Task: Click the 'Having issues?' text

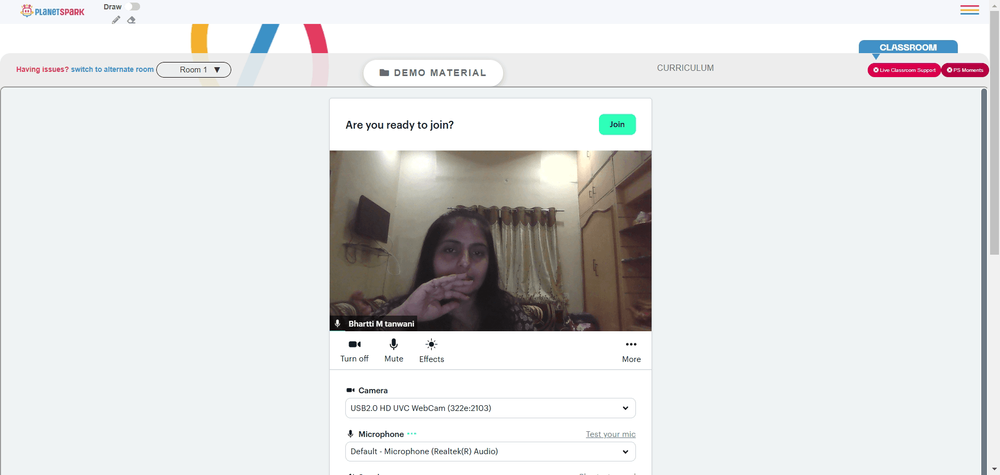Action: click(43, 69)
